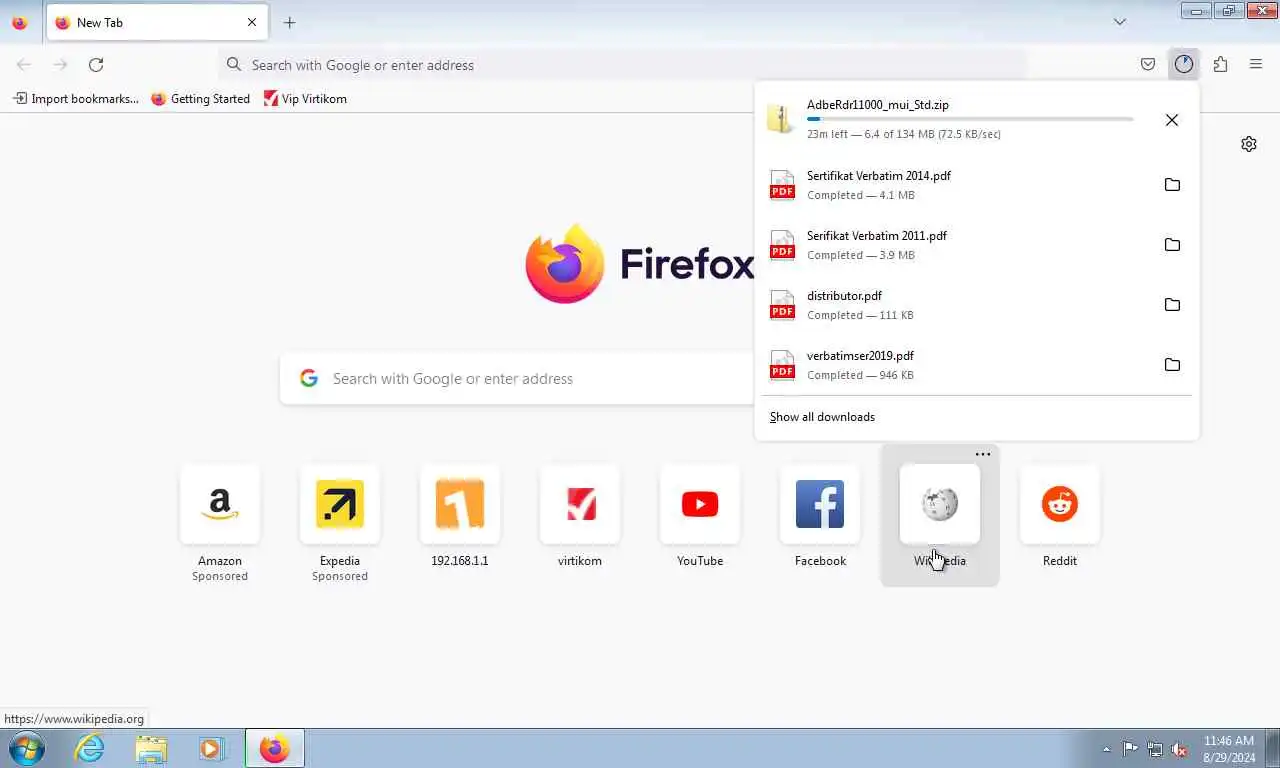The height and width of the screenshot is (768, 1280).
Task: Click the Sertifikat Verbatim 2014.pdf file icon
Action: click(782, 185)
